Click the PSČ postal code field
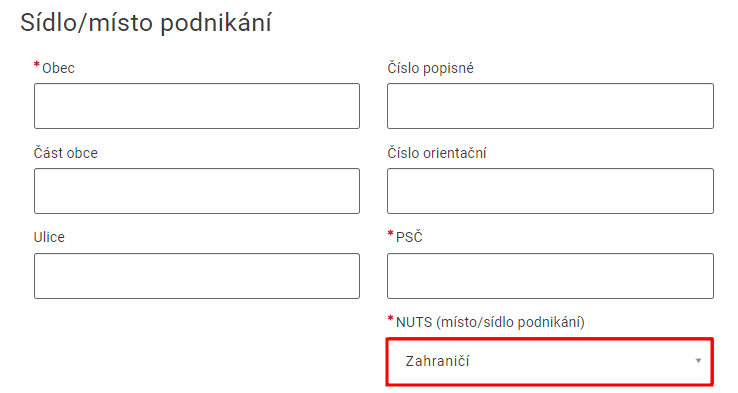738x393 pixels. click(550, 276)
